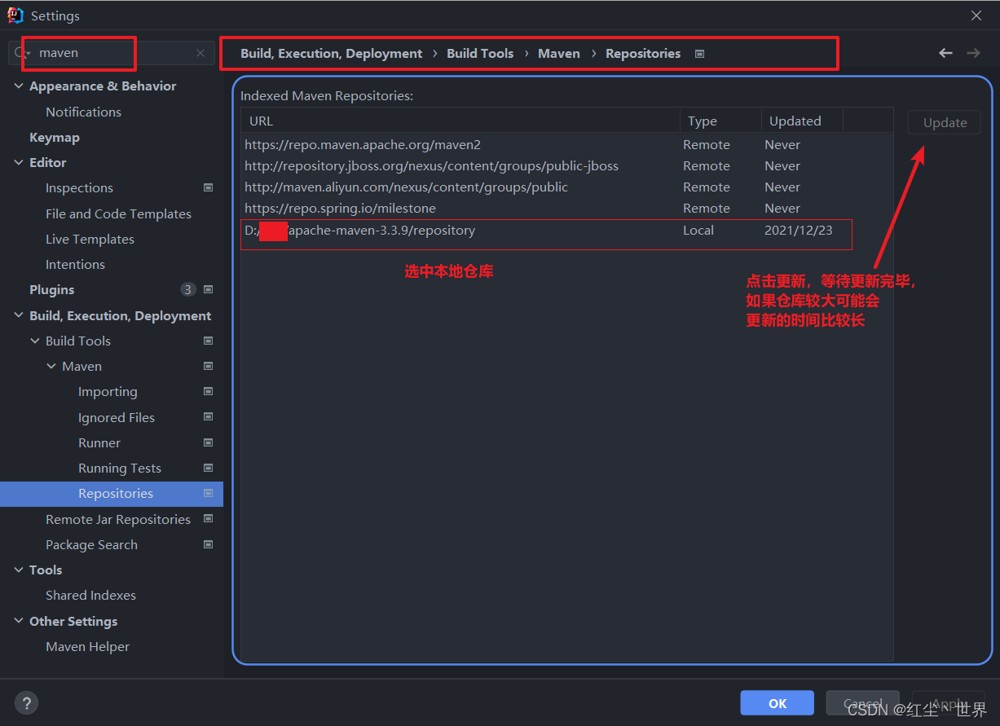1000x726 pixels.
Task: Open help with the question mark icon
Action: [x=26, y=704]
